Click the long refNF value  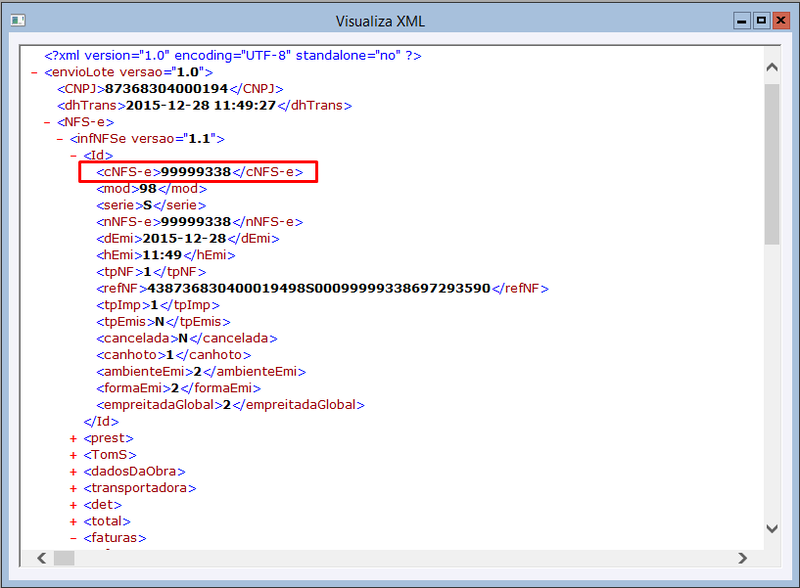319,289
